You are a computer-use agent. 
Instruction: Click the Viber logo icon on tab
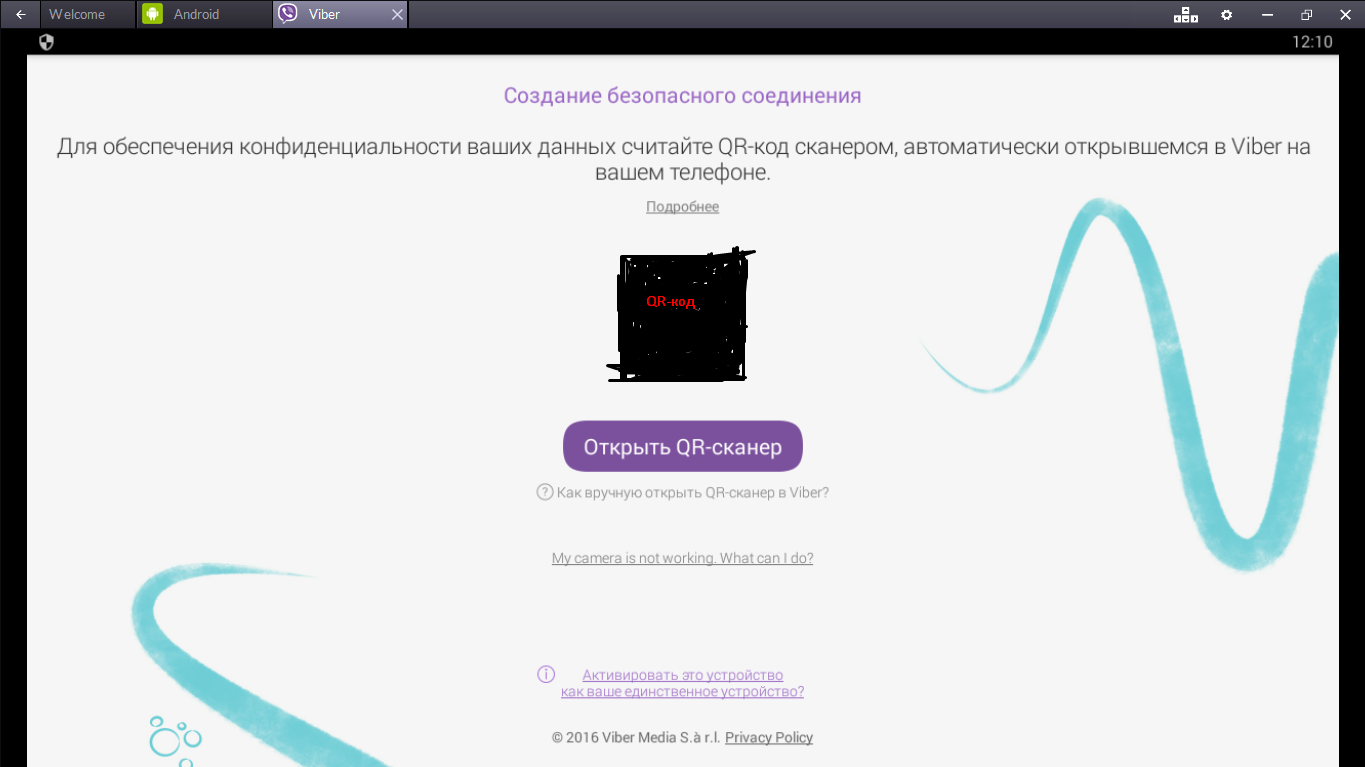[288, 14]
